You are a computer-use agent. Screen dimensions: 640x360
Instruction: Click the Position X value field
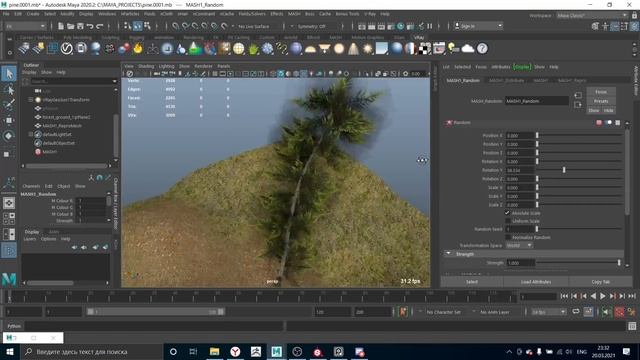(x=520, y=136)
